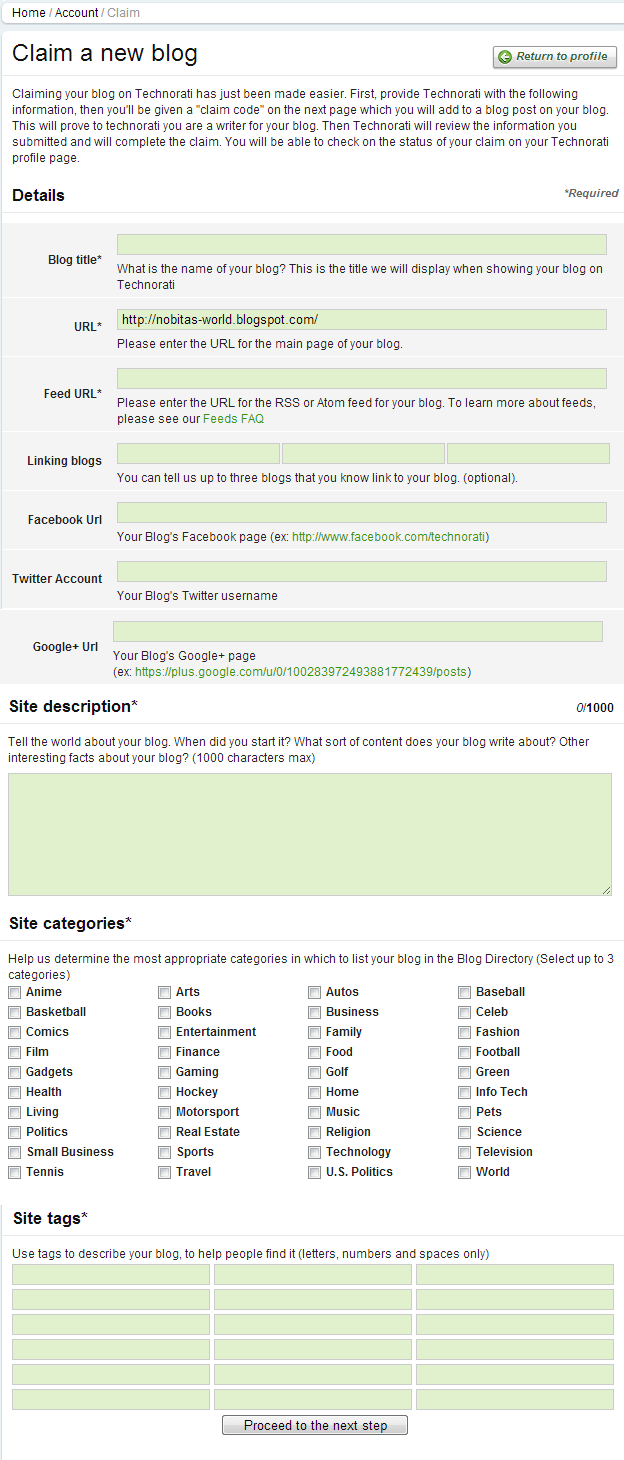Tick the Technology category checkbox
624x1460 pixels.
tap(315, 1152)
